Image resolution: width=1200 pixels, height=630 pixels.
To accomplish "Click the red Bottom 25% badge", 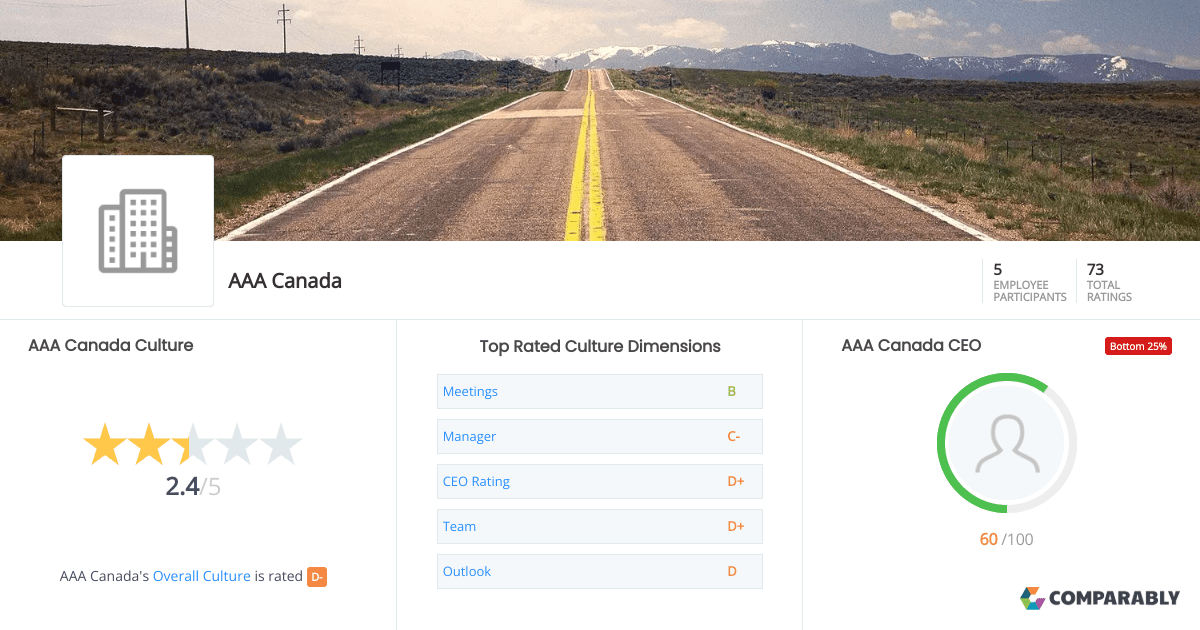I will click(x=1138, y=345).
